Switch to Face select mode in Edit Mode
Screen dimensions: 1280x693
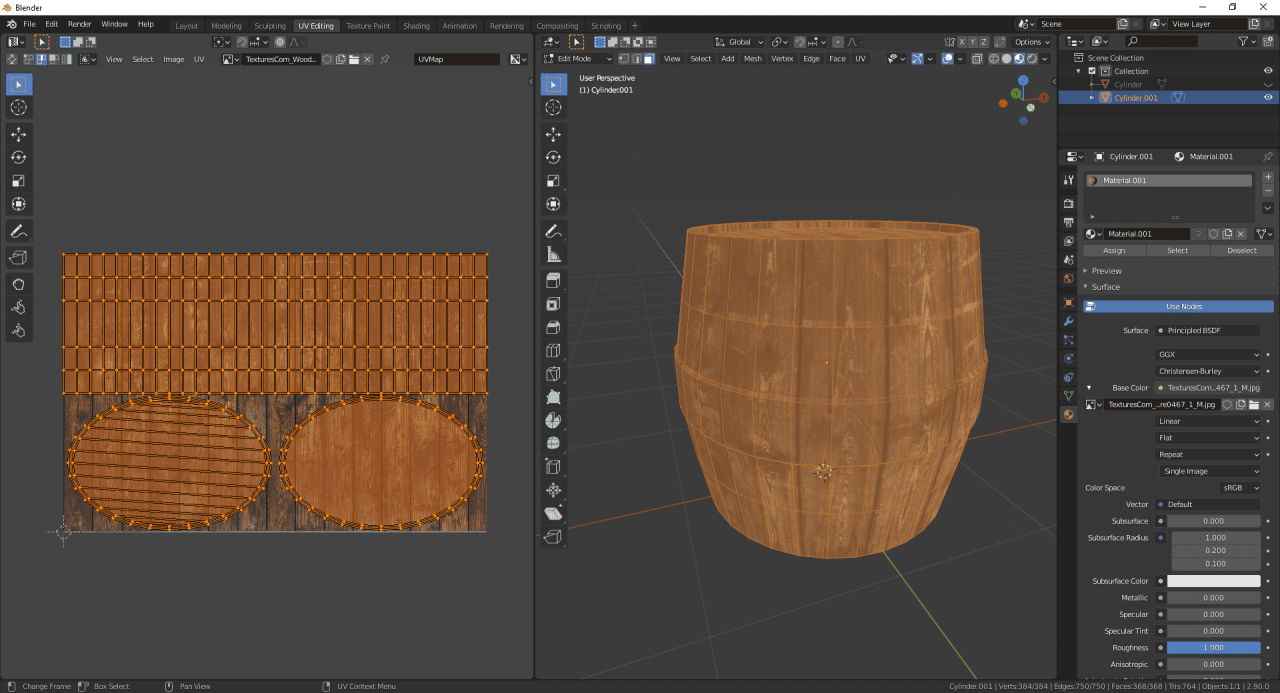649,58
